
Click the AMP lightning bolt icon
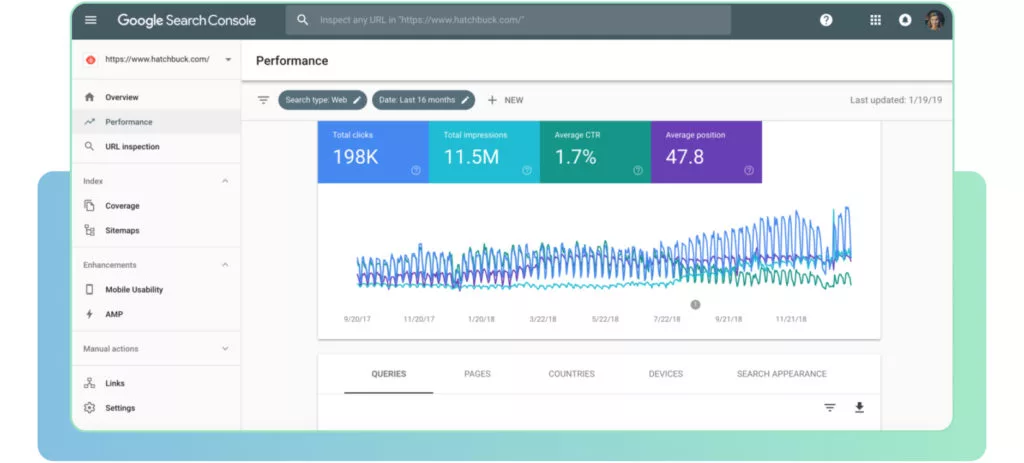[x=89, y=314]
